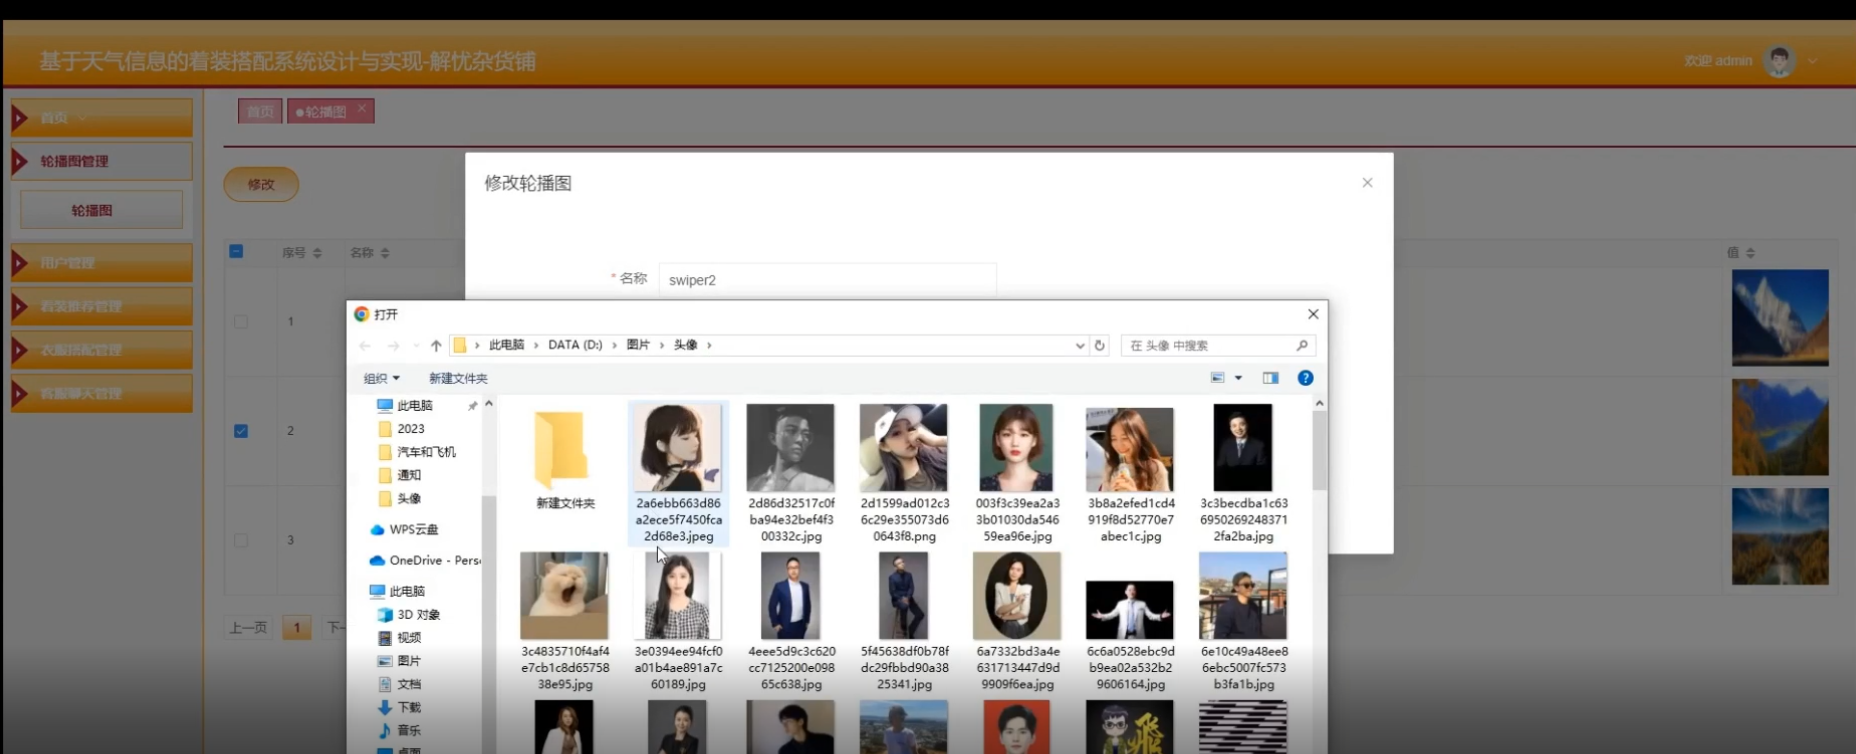The image size is (1856, 754).
Task: Open 3D 对象 in the navigation pane
Action: coord(409,614)
